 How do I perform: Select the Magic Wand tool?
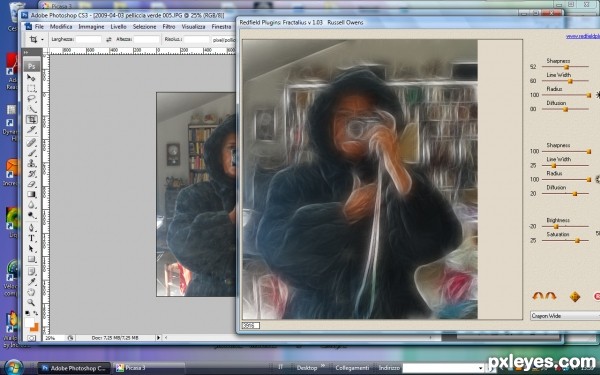tap(31, 109)
